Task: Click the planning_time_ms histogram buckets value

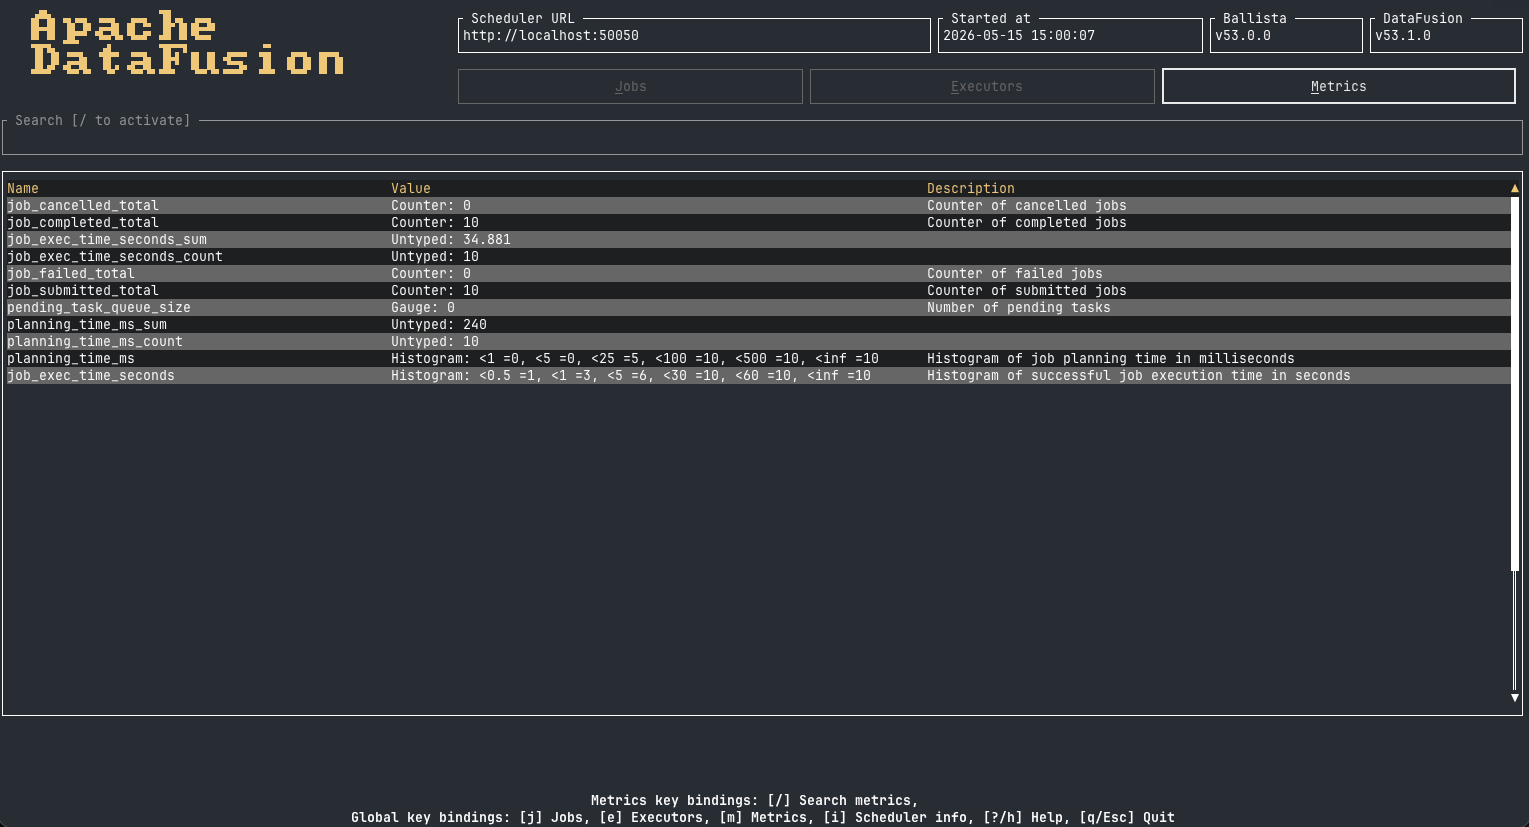Action: tap(635, 358)
